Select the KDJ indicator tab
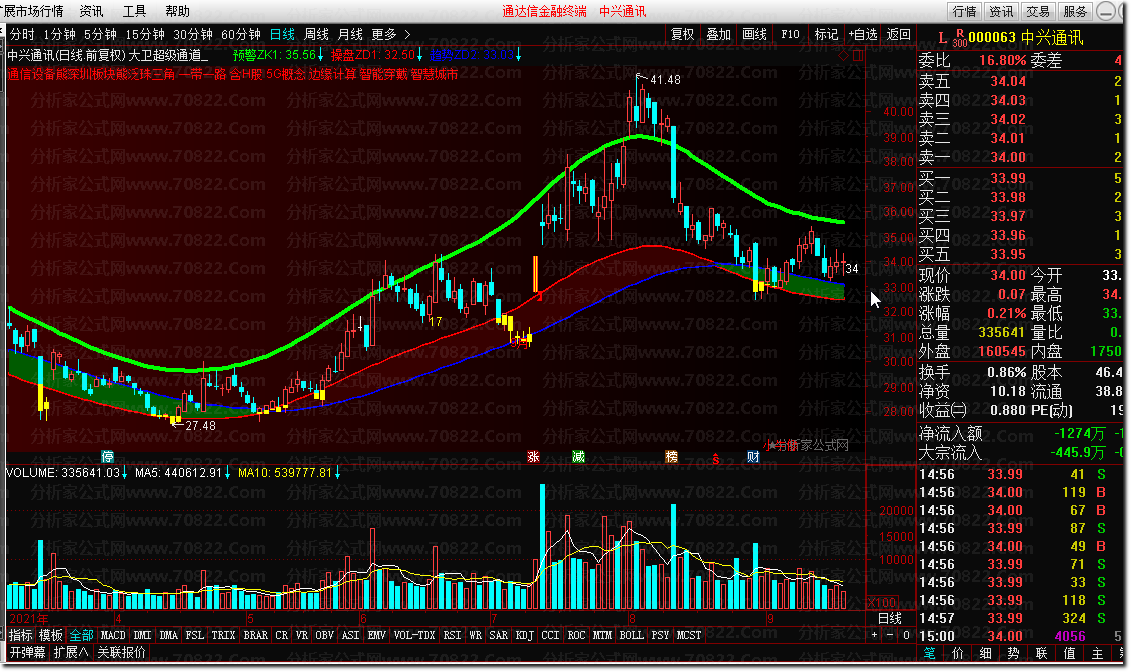The width and height of the screenshot is (1132, 672). 525,635
